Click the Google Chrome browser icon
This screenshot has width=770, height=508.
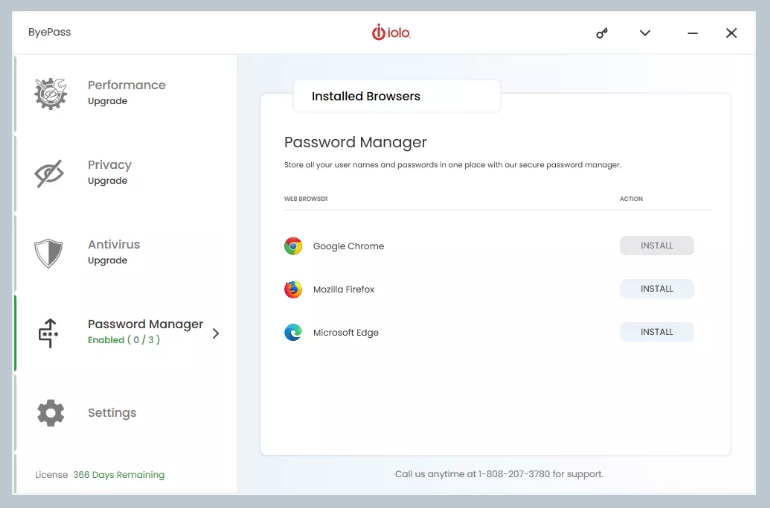293,246
